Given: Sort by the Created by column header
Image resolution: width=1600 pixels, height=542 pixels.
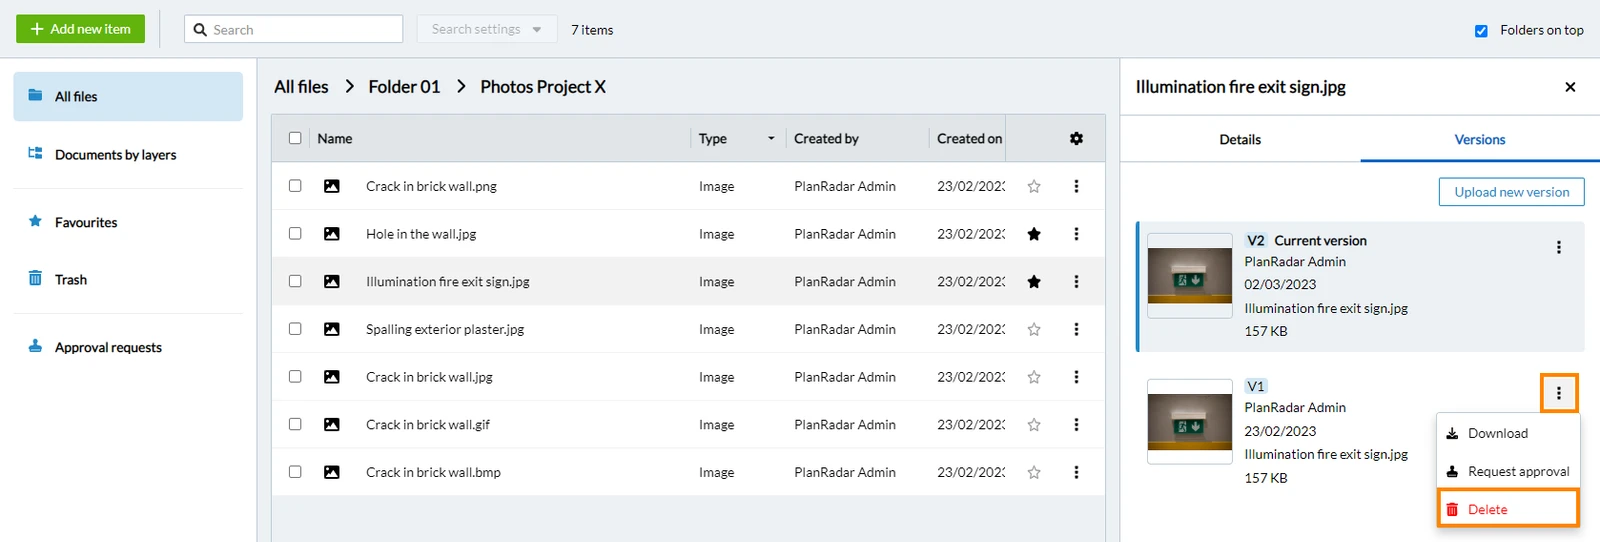Looking at the screenshot, I should point(826,139).
